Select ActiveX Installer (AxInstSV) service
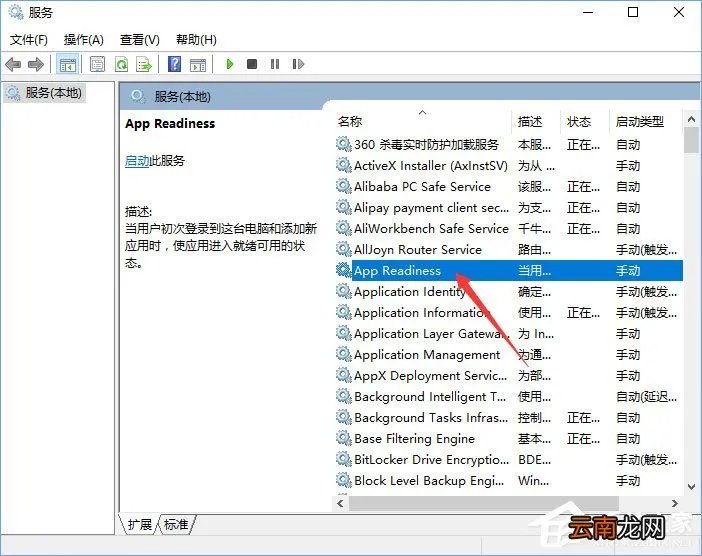This screenshot has width=702, height=556. tap(509, 166)
